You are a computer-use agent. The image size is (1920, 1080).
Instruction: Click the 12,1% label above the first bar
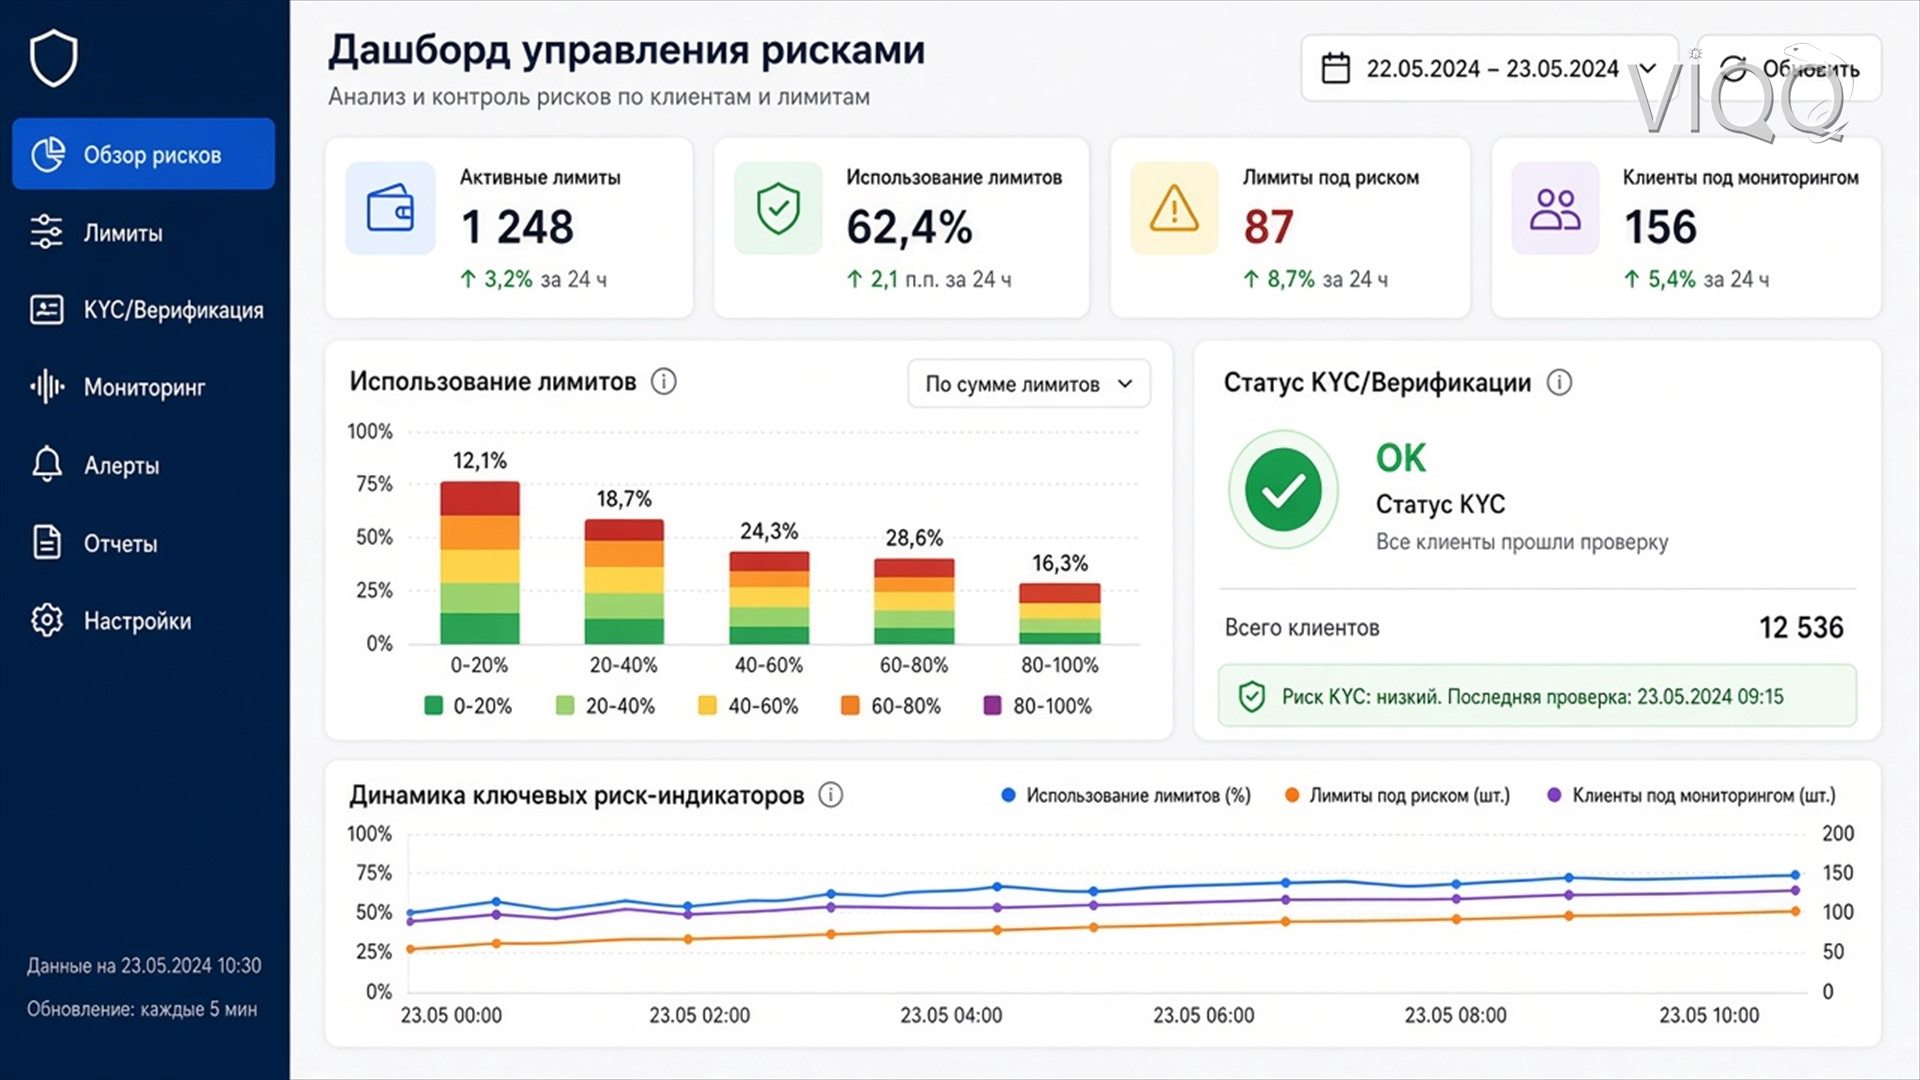point(480,461)
